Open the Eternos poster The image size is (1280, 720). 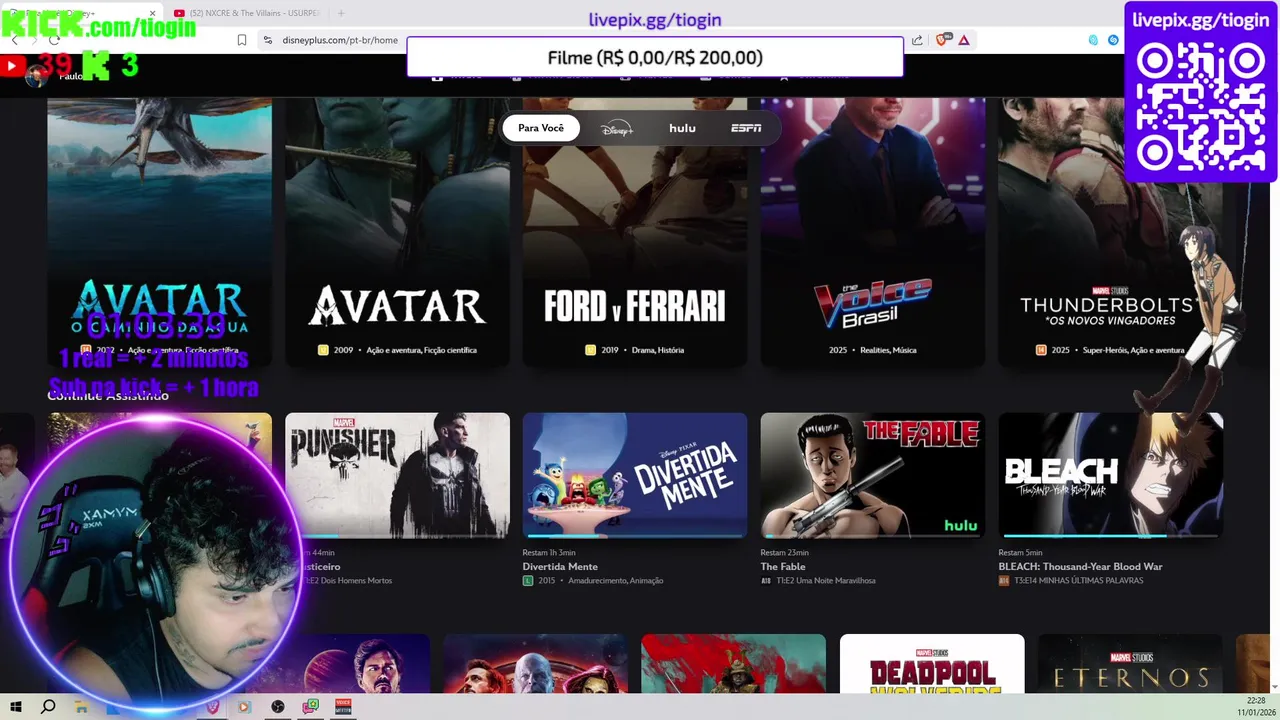pyautogui.click(x=1130, y=663)
